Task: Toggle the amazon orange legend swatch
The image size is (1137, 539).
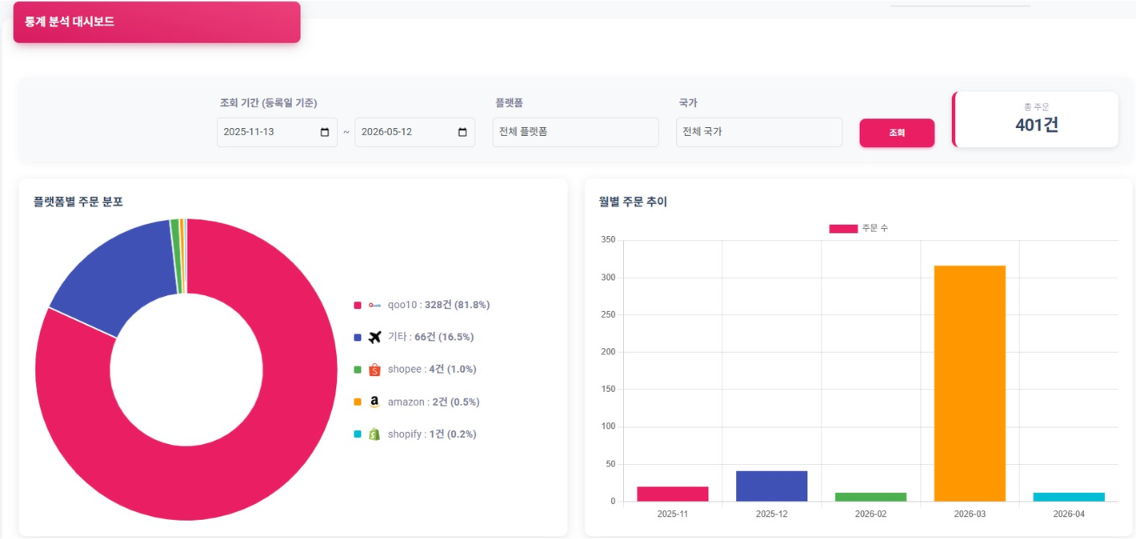Action: (357, 402)
